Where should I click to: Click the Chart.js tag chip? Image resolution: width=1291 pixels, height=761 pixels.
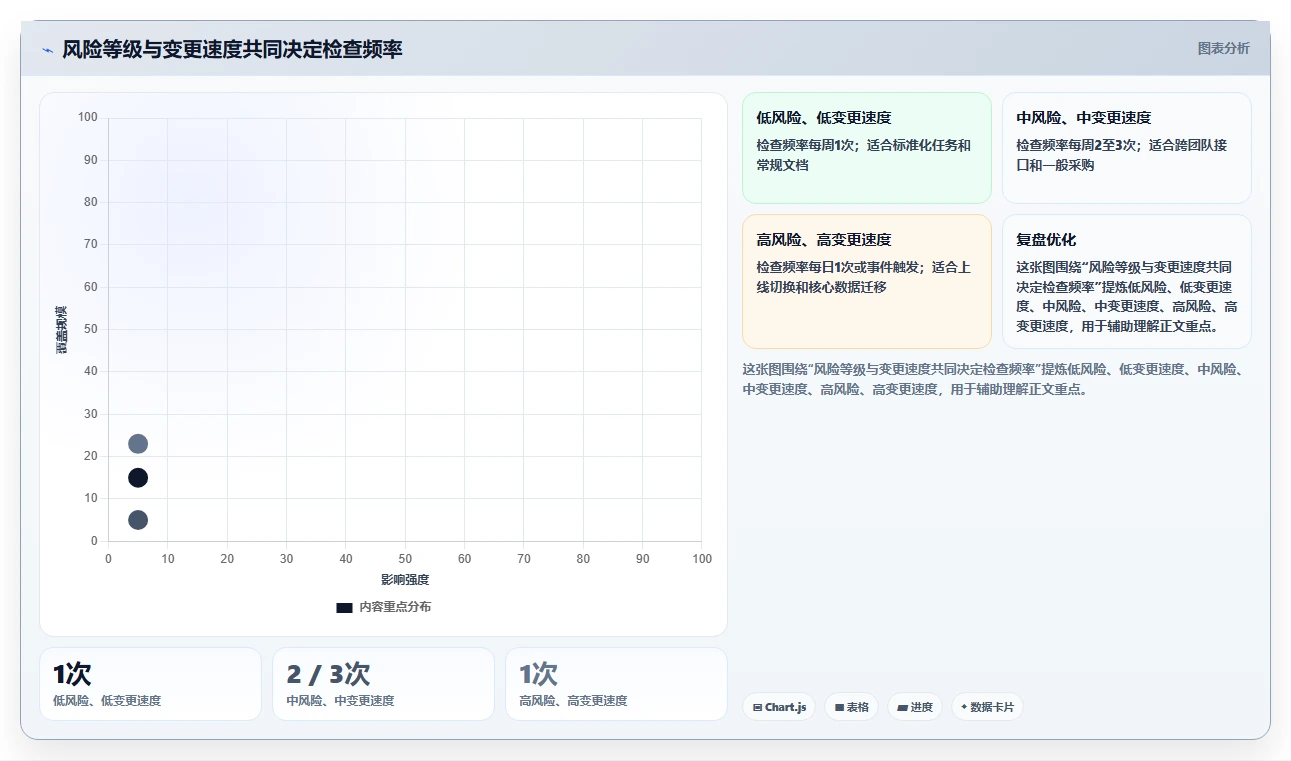pos(779,707)
